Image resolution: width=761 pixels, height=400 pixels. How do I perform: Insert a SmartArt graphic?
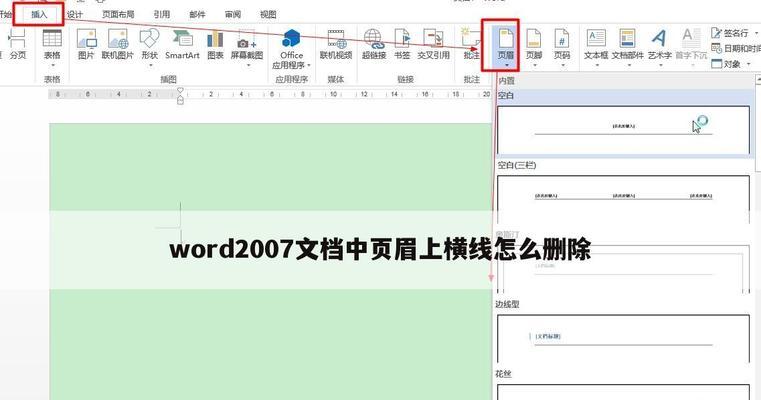[x=182, y=44]
